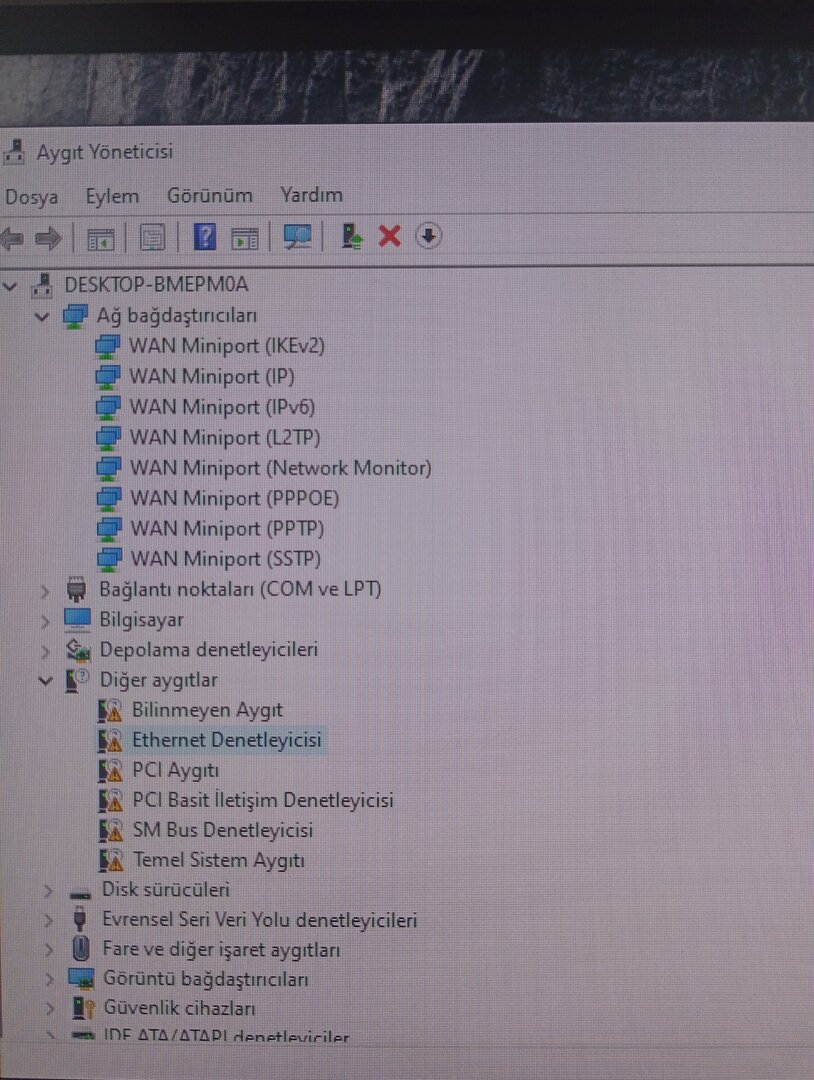
Task: Click warning icon beside SM Bus Denetleyicisi
Action: tap(111, 831)
